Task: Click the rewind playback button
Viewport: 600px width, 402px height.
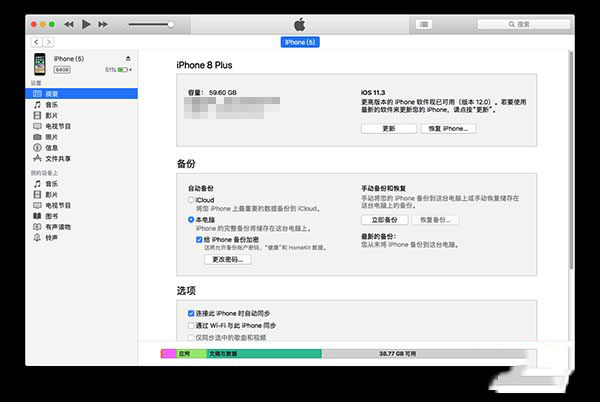Action: click(x=69, y=24)
